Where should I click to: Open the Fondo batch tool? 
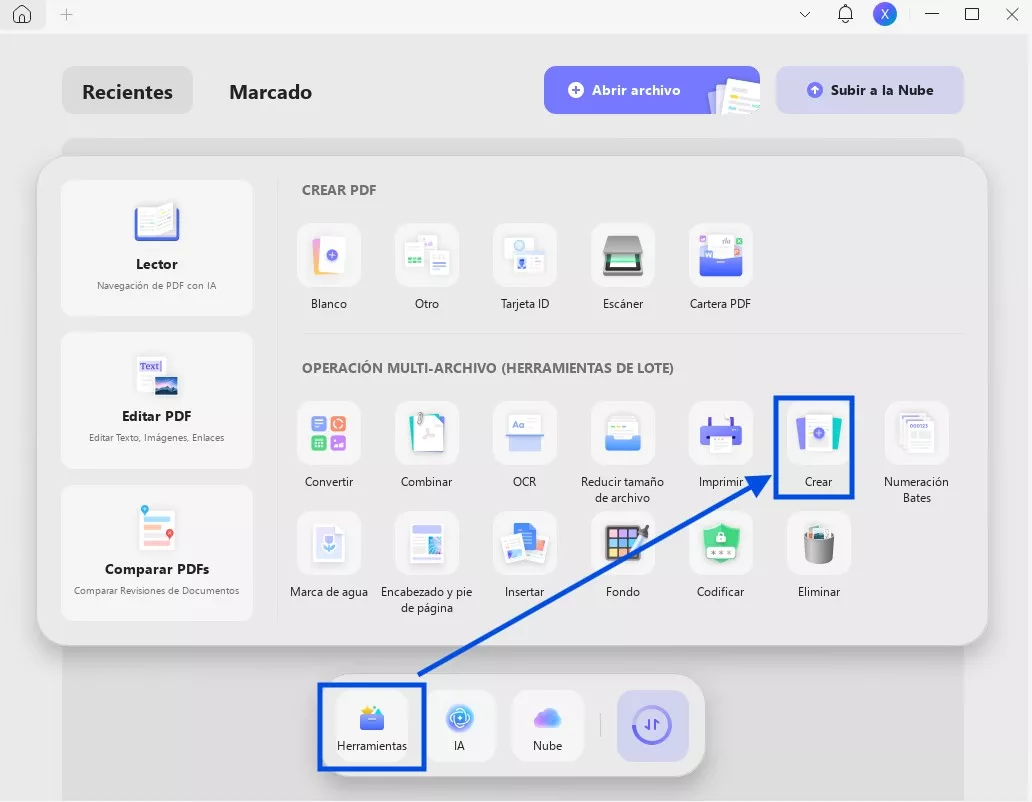tap(623, 543)
